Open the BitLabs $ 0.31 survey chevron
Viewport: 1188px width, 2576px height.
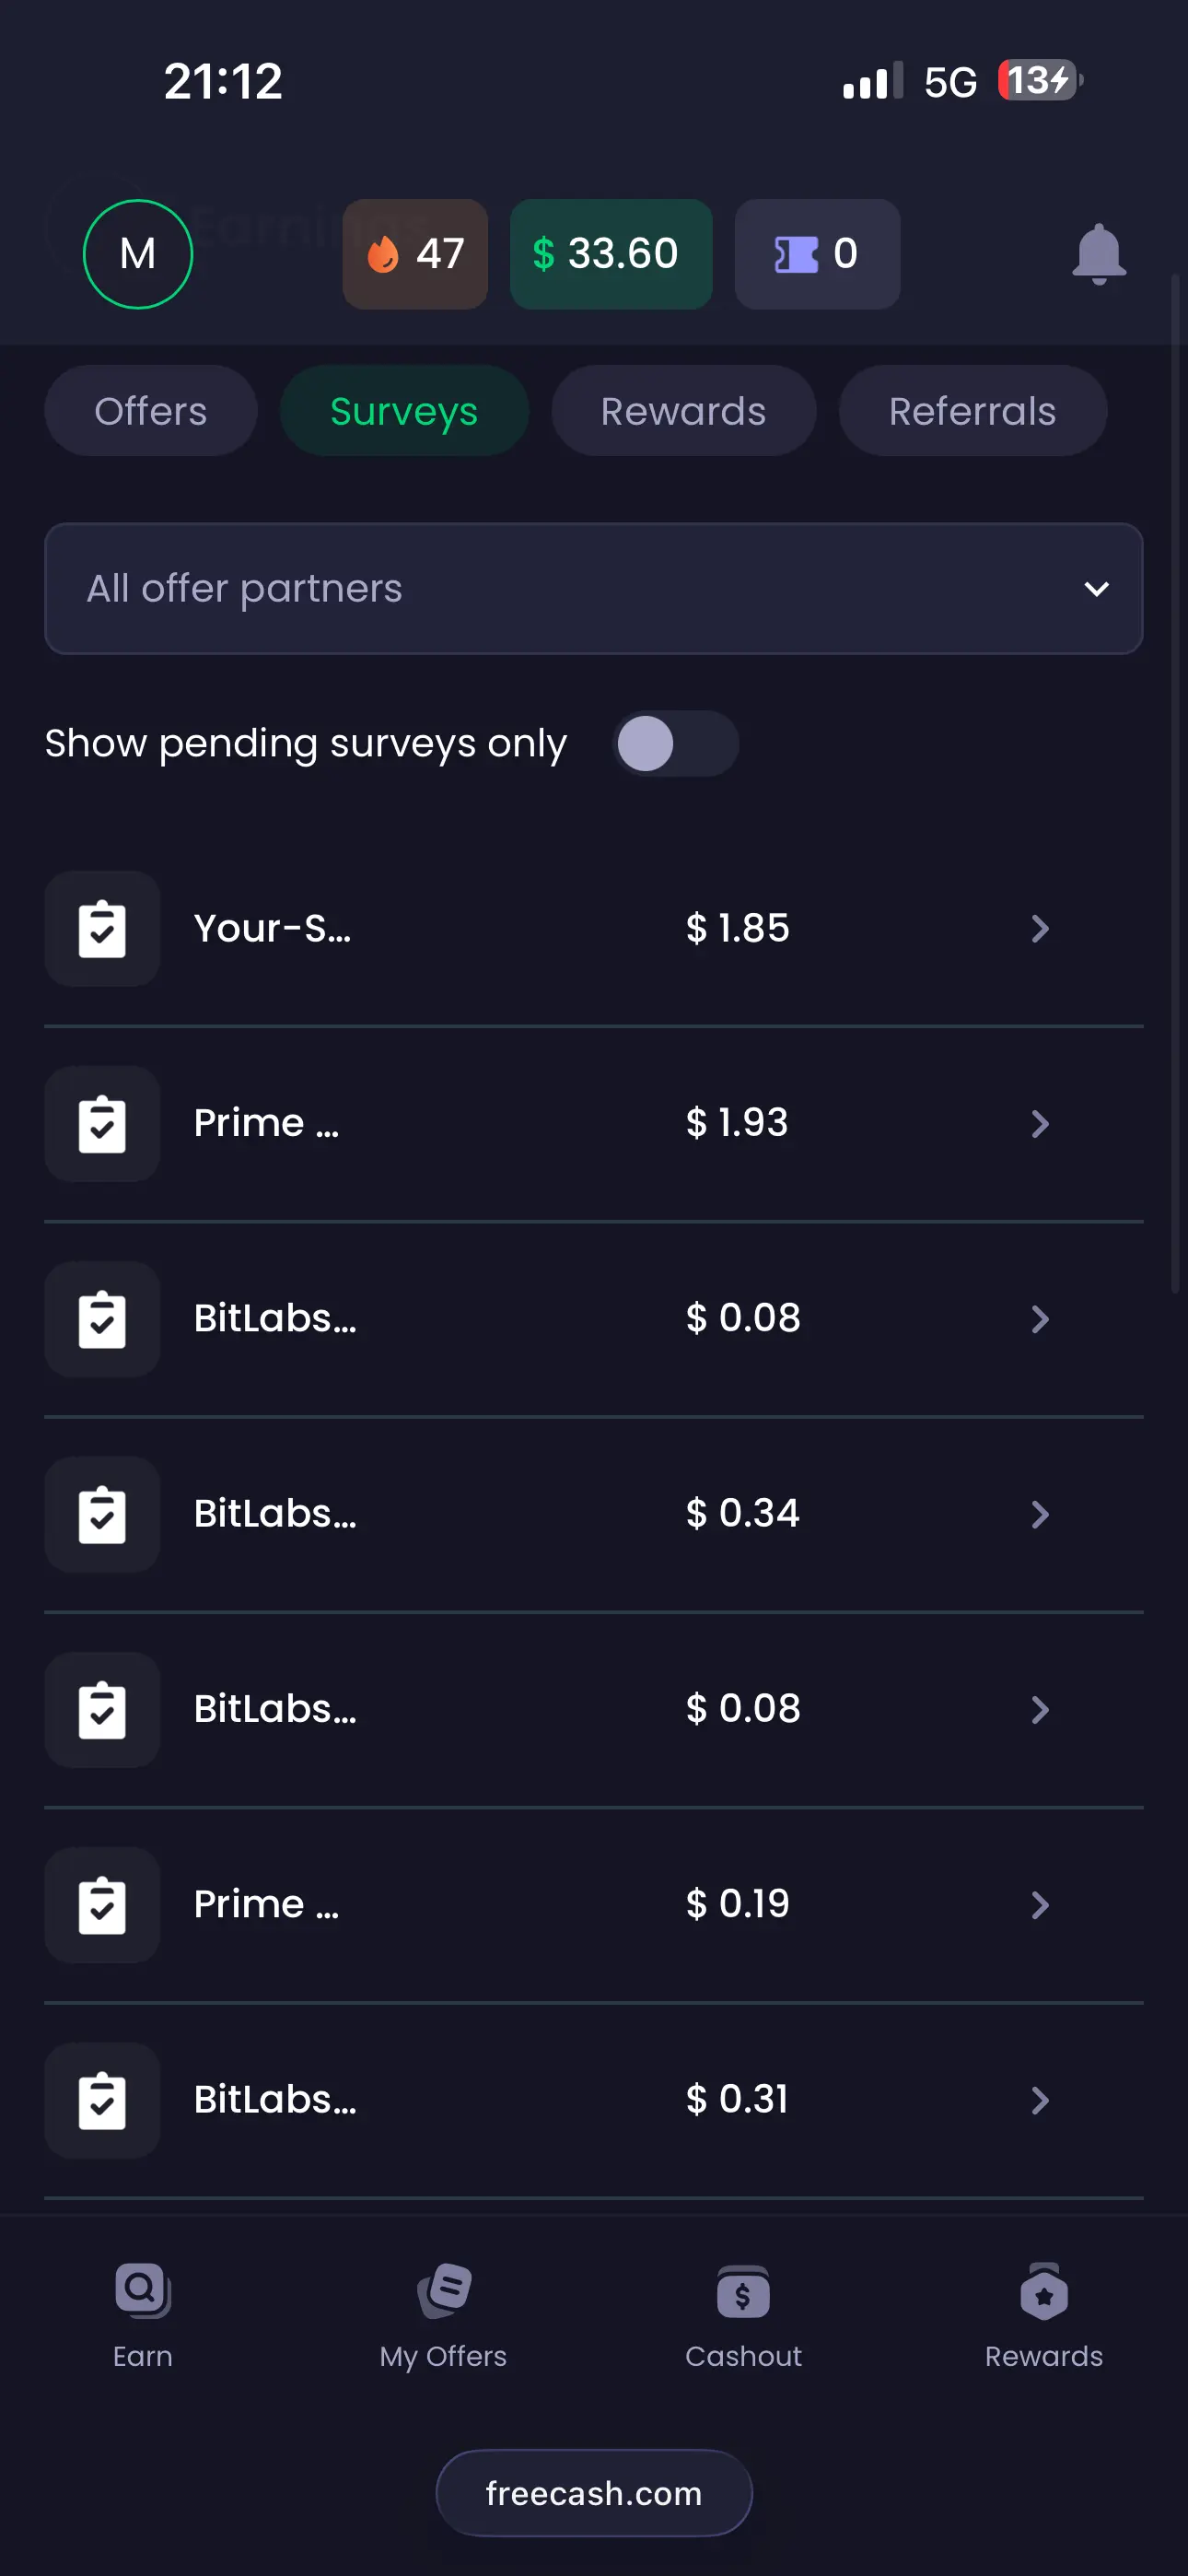[x=1040, y=2100]
